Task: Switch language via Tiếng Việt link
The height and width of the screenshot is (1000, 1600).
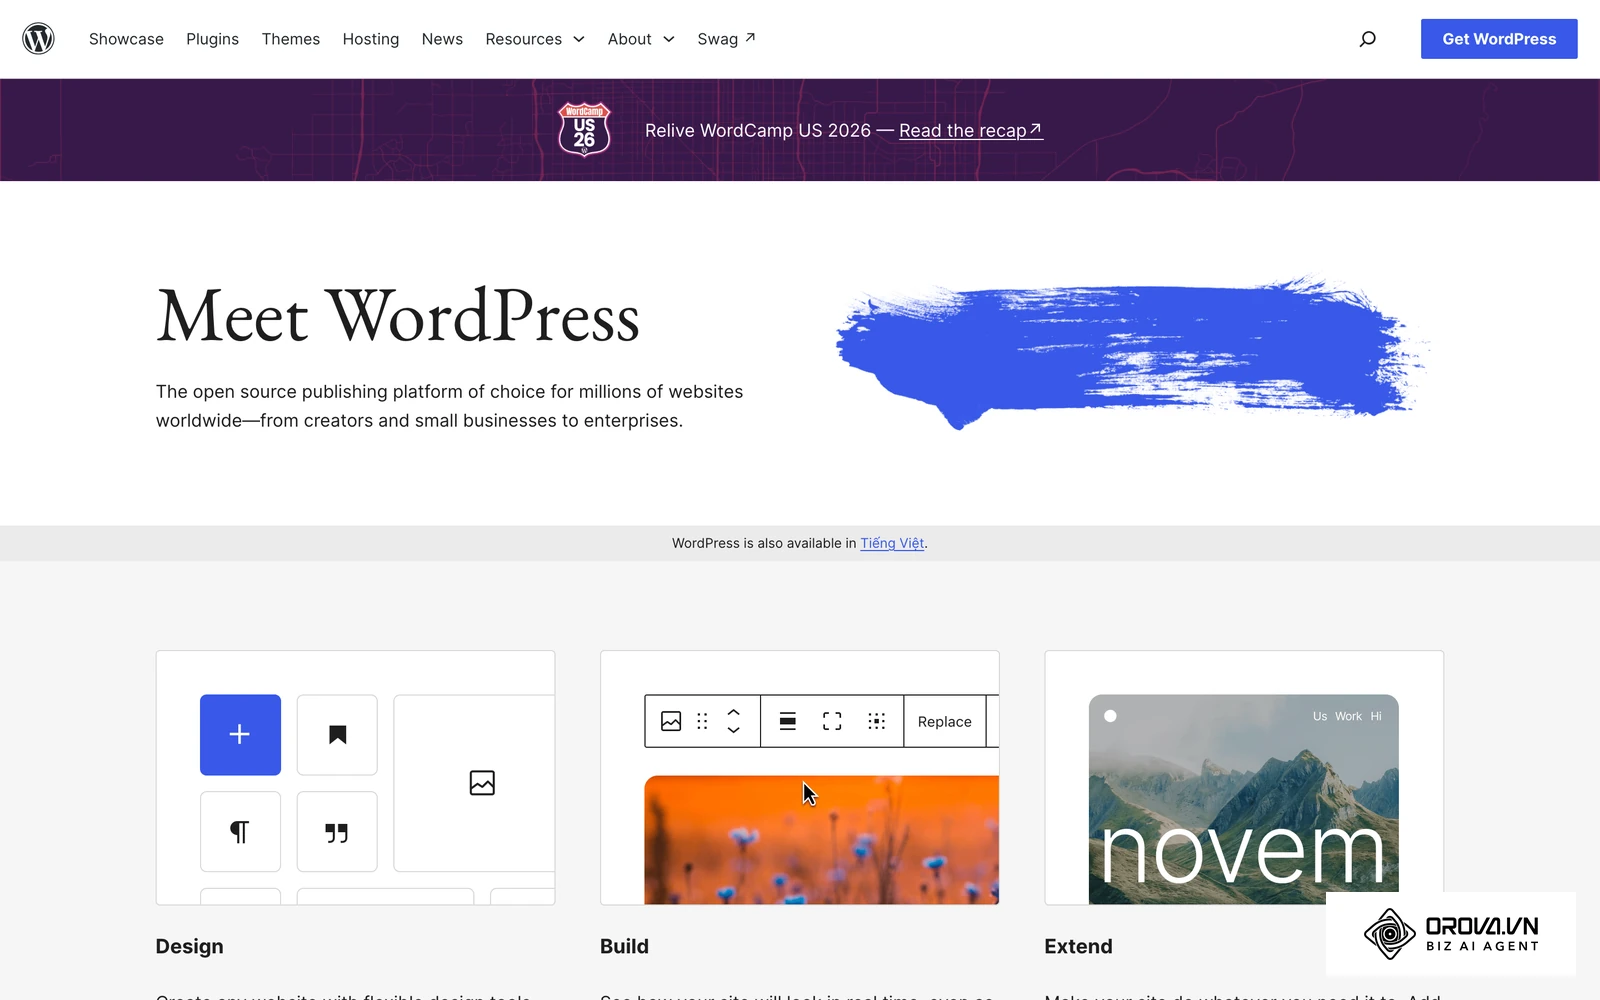Action: pos(892,543)
